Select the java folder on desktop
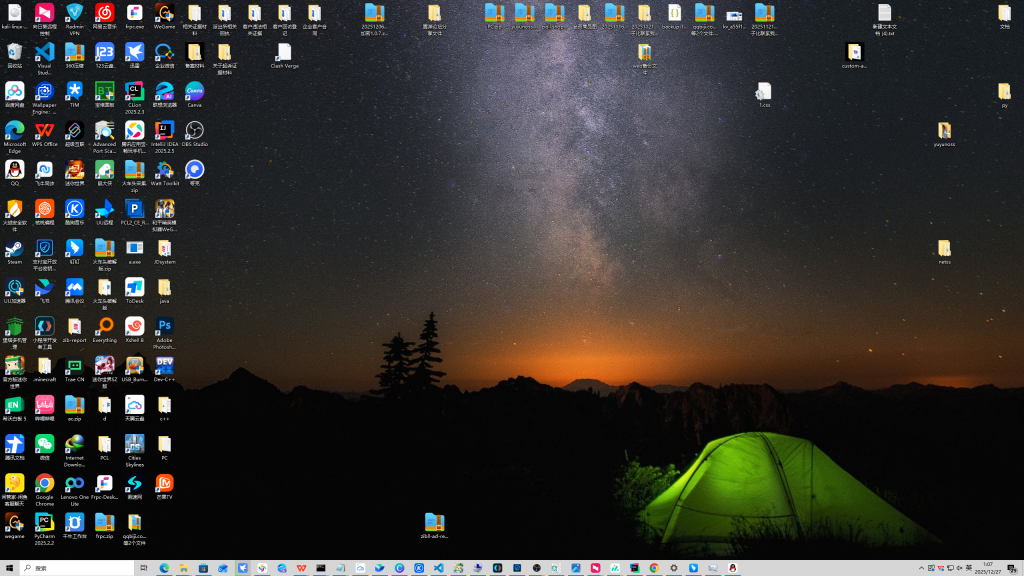 [165, 288]
